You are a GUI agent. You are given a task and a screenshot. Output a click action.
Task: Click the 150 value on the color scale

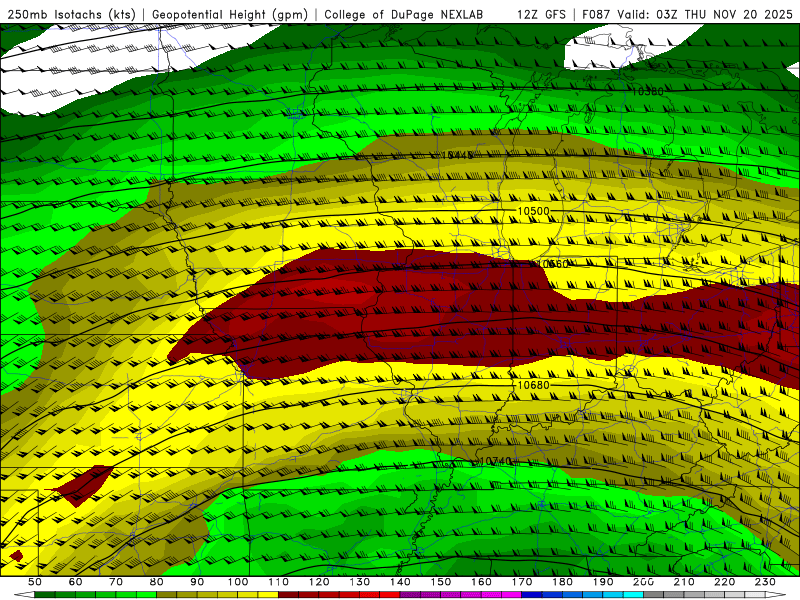click(x=441, y=582)
